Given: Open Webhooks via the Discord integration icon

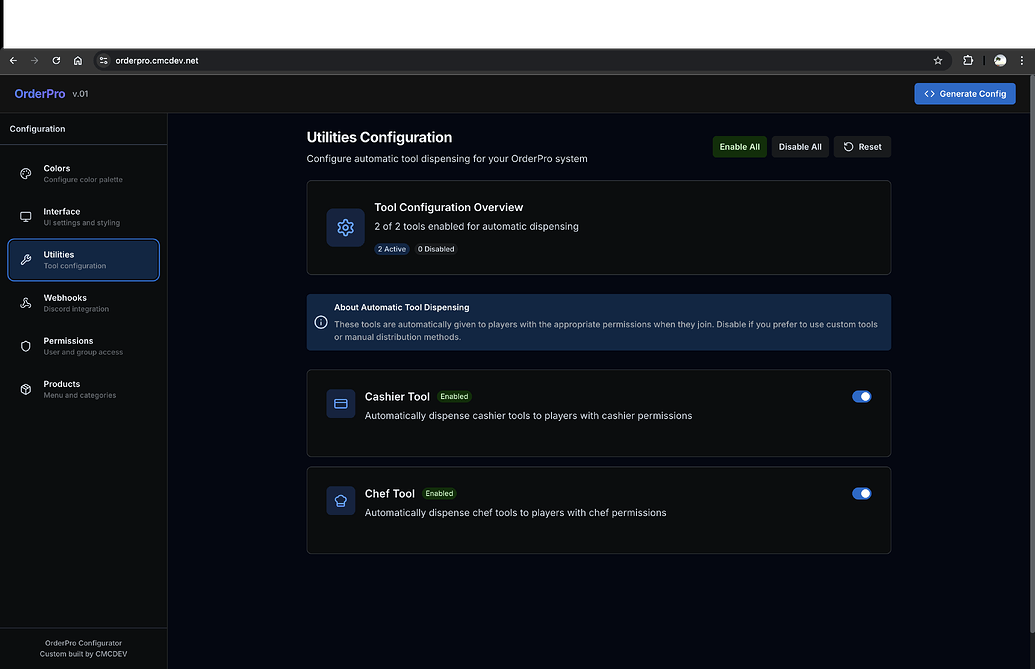Looking at the screenshot, I should (x=25, y=302).
